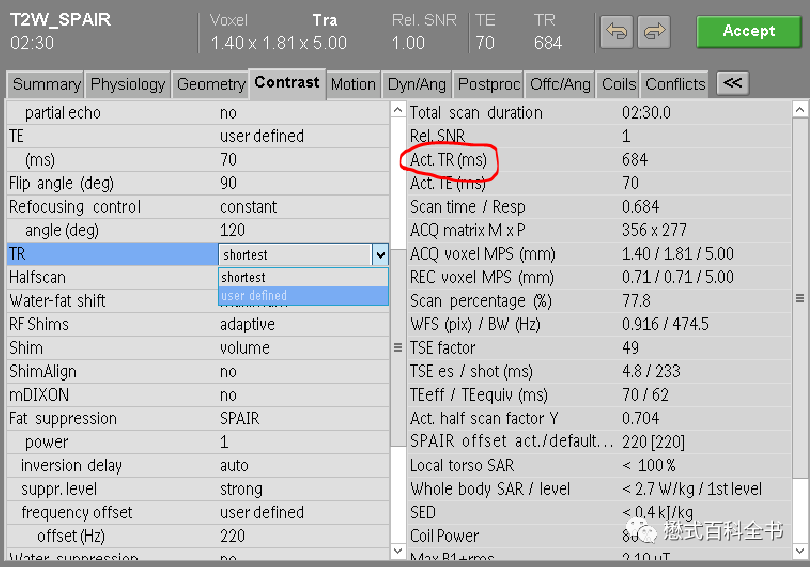Switch to the Postproc tab
Viewport: 810px width, 567px height.
click(x=489, y=85)
